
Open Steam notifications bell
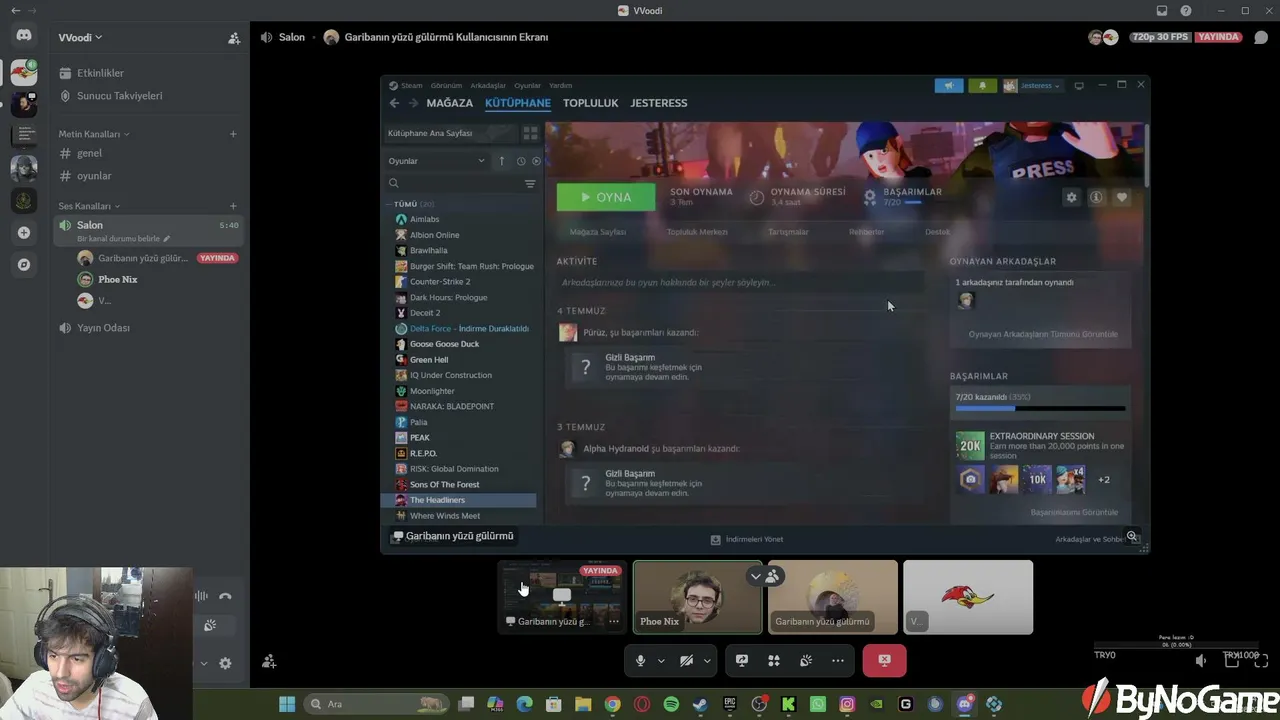(x=981, y=86)
